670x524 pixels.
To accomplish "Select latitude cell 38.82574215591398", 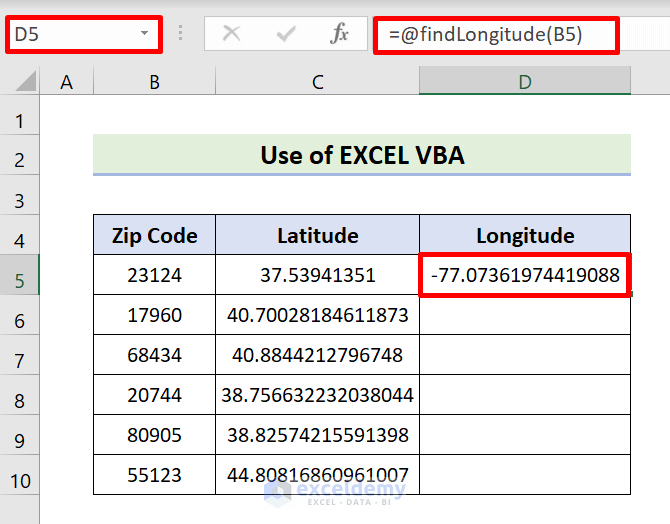I will pos(317,435).
